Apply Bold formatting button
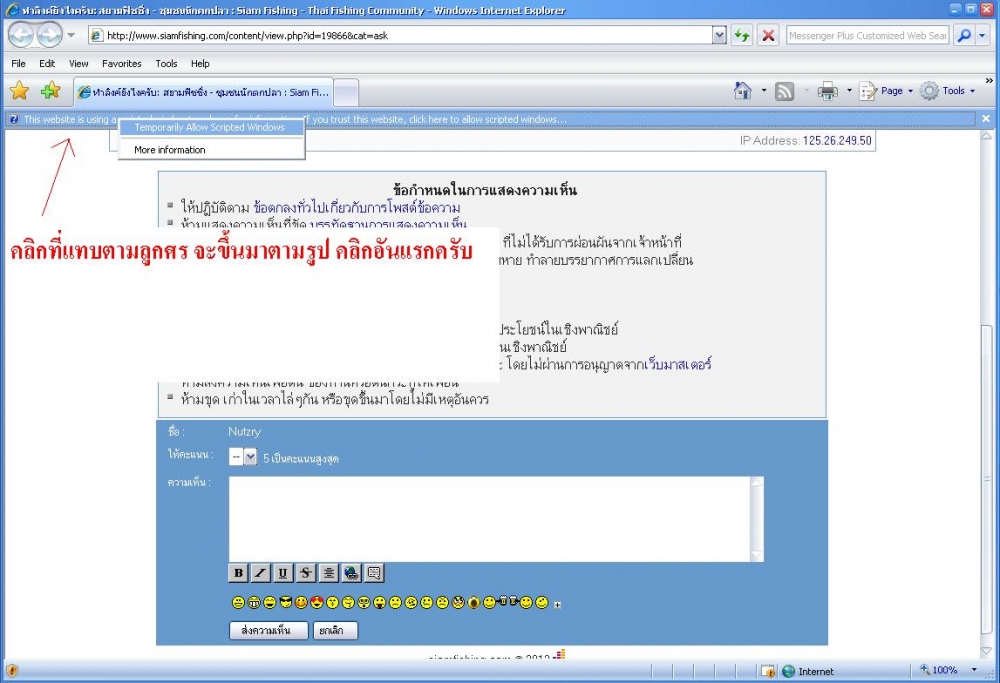Screen dimensions: 1000x683 click(x=238, y=573)
